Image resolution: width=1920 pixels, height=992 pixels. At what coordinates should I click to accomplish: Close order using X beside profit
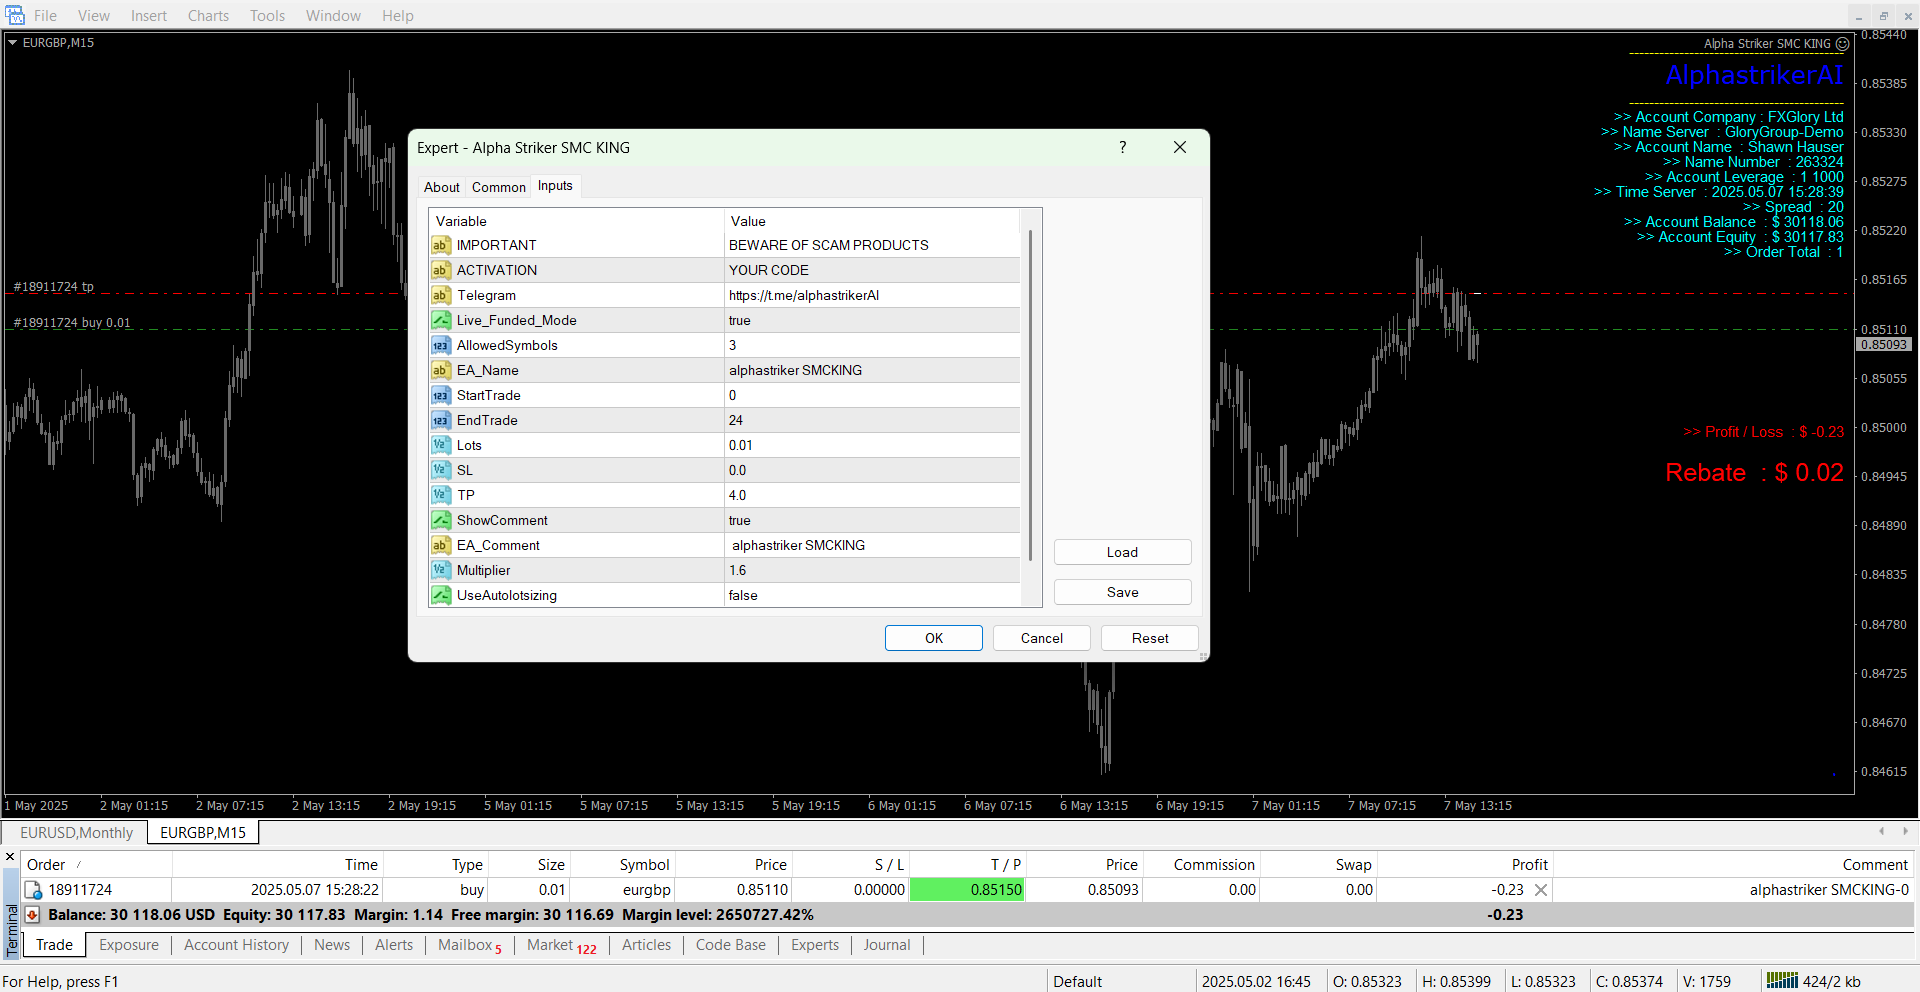(1541, 890)
